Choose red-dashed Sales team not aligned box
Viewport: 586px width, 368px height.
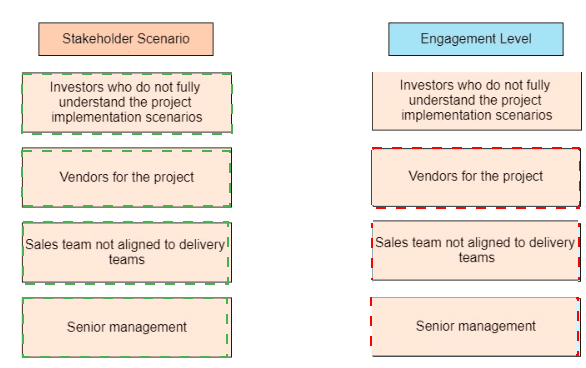(476, 251)
